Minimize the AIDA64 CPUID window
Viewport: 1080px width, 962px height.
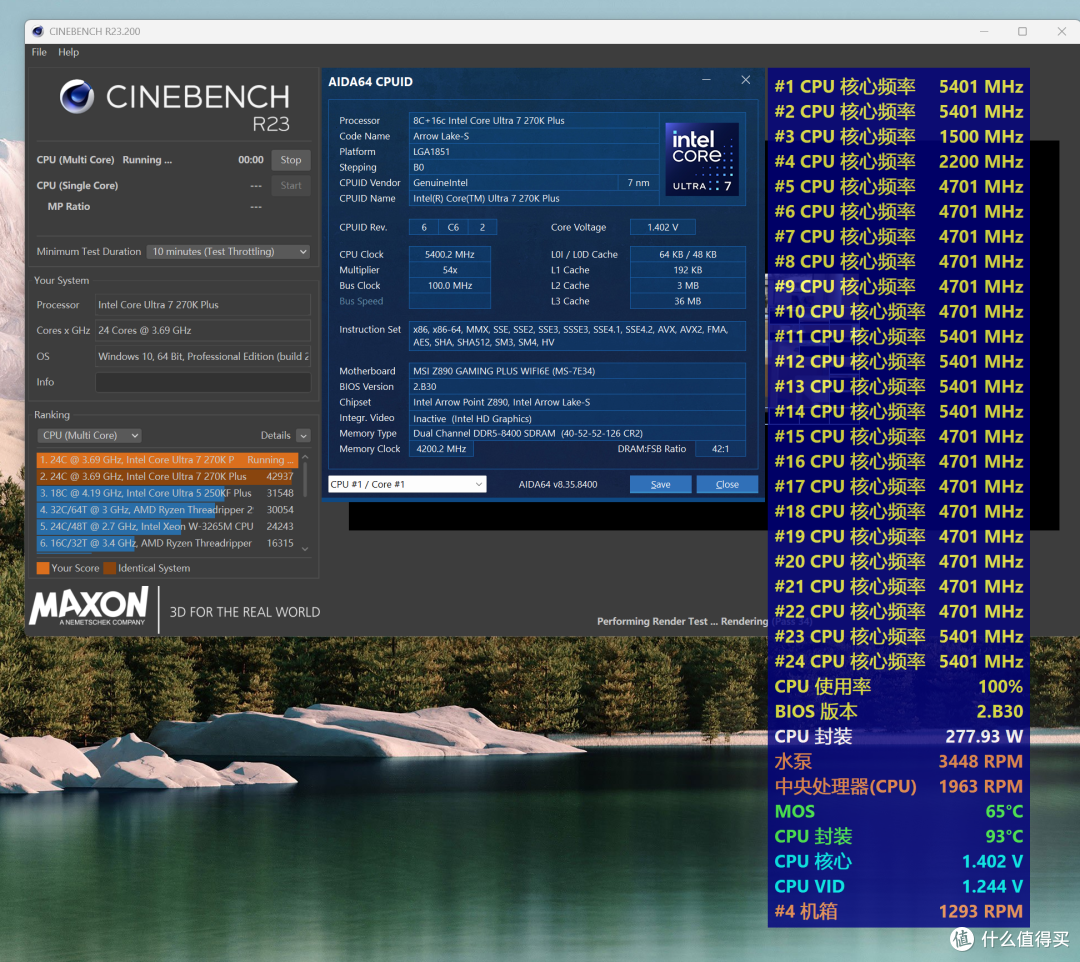[x=706, y=80]
